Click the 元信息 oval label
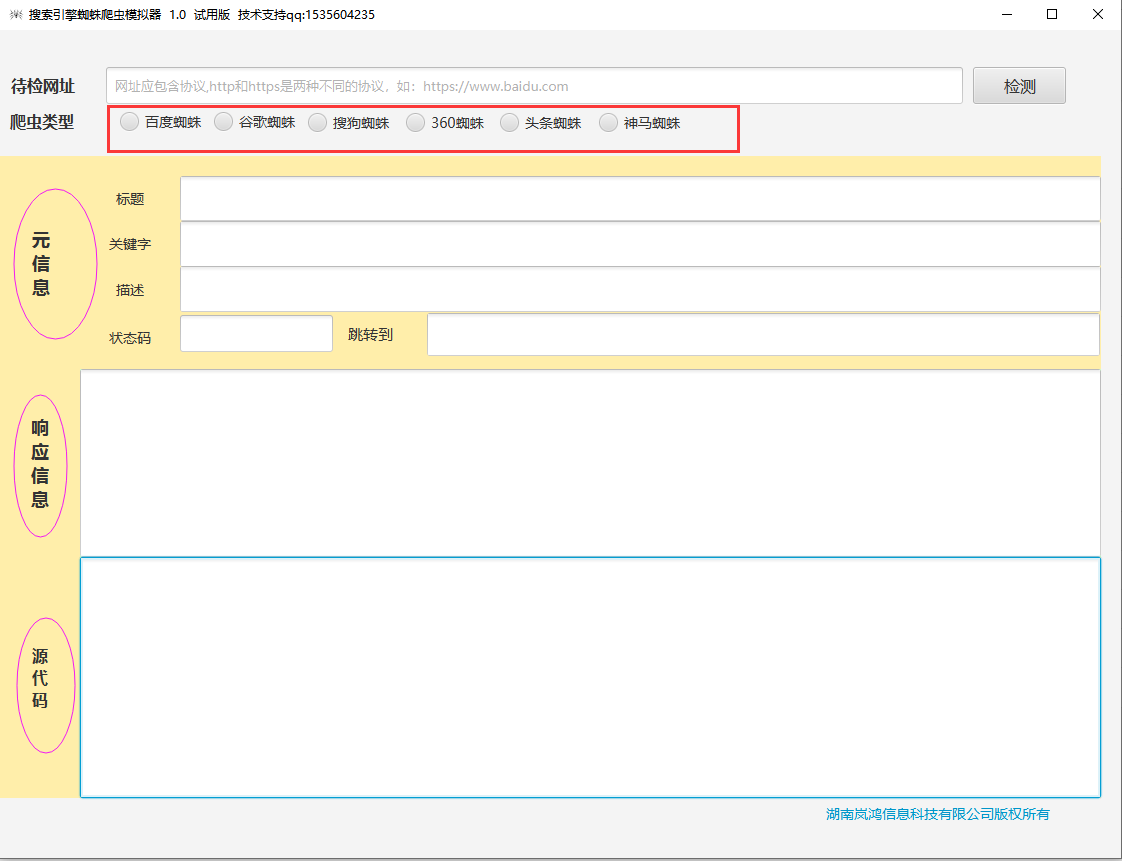1122x861 pixels. [55, 264]
